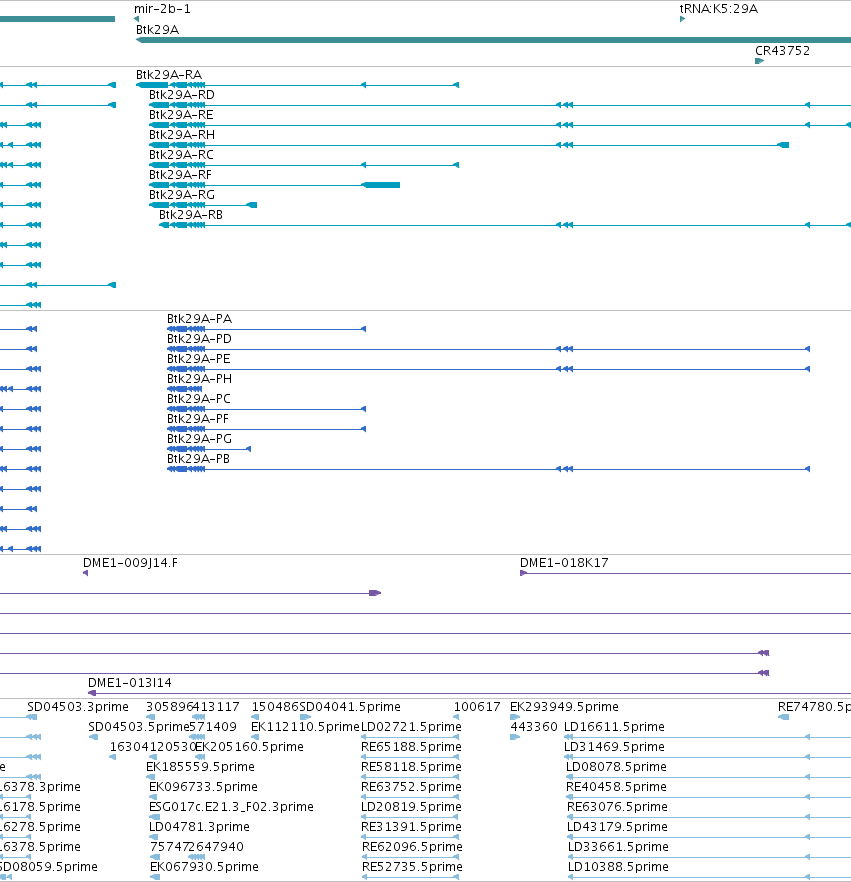The height and width of the screenshot is (882, 851).
Task: Select the LD43179.5prime EST label
Action: pos(618,827)
